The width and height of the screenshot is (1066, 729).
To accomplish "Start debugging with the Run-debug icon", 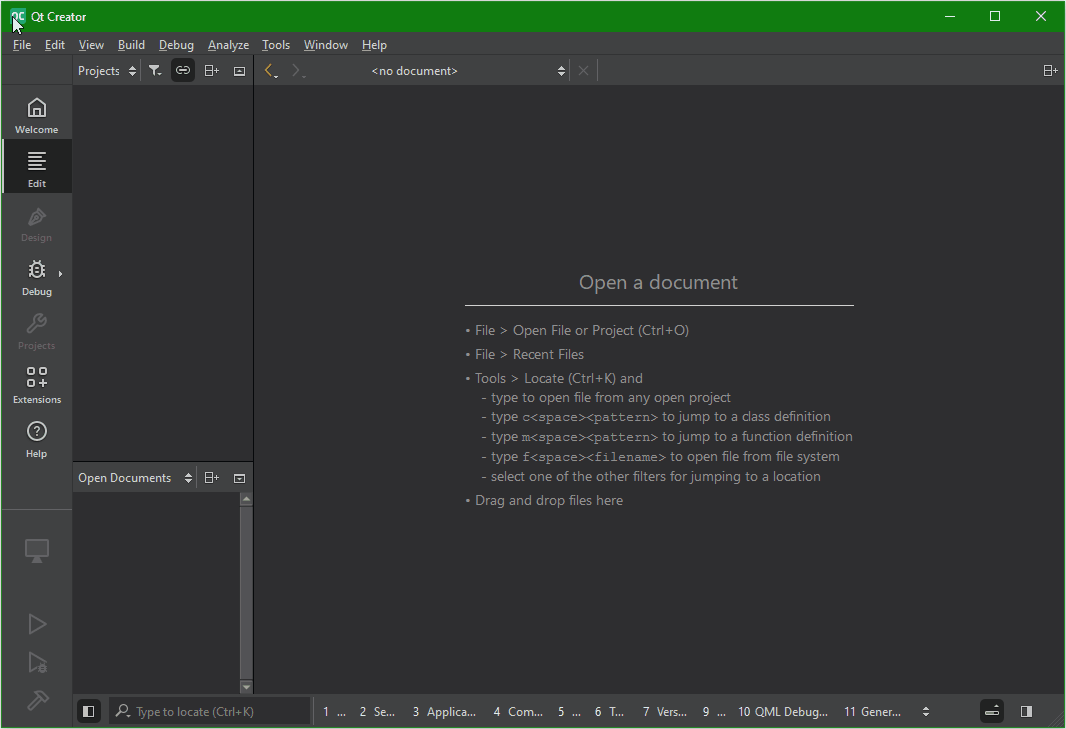I will (37, 662).
